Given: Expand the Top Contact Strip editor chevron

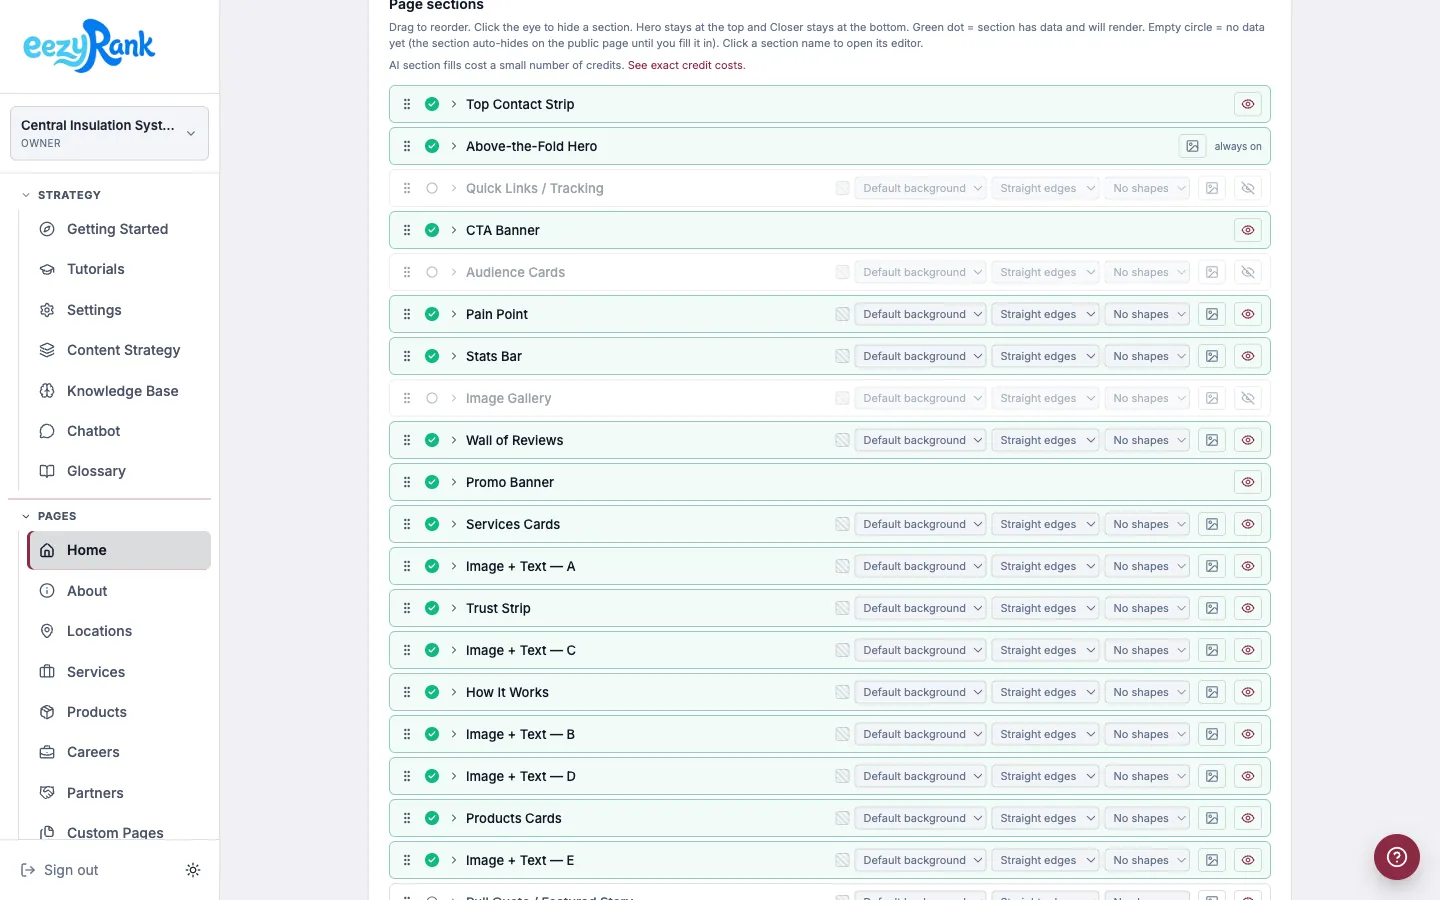Looking at the screenshot, I should pyautogui.click(x=454, y=104).
